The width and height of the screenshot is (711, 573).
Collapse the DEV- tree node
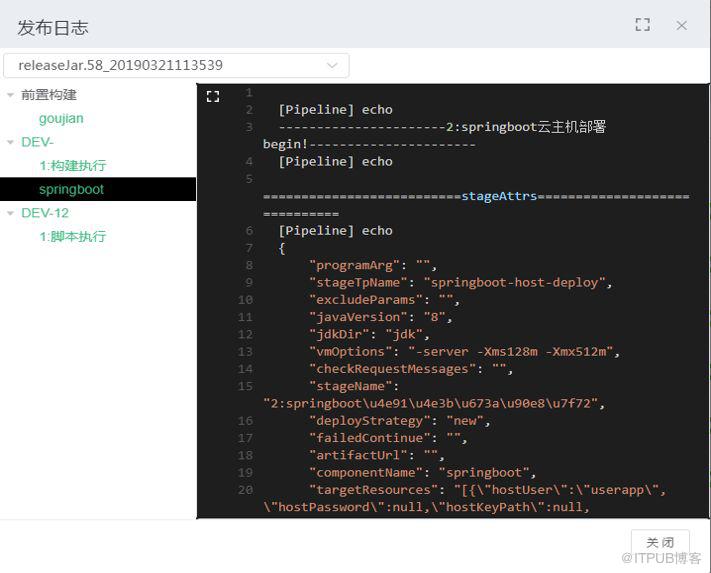(10, 142)
